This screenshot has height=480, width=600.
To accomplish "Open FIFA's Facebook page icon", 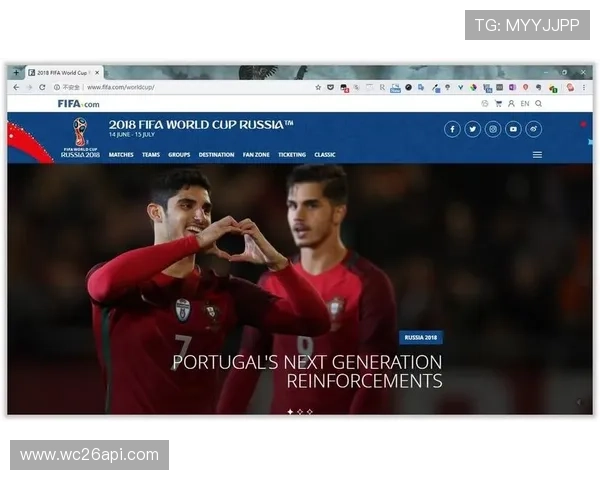I will pos(452,129).
